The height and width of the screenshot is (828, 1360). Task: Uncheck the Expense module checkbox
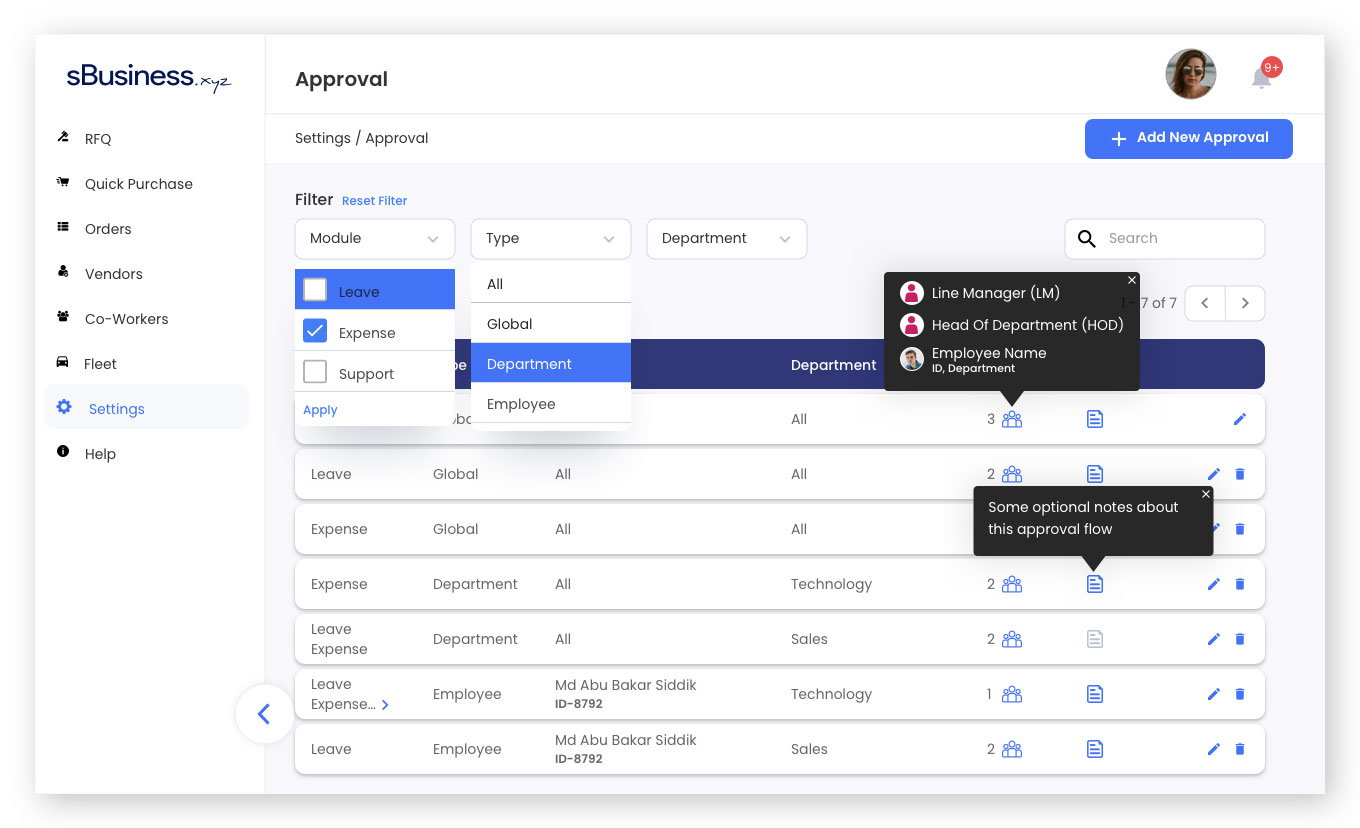click(x=315, y=331)
